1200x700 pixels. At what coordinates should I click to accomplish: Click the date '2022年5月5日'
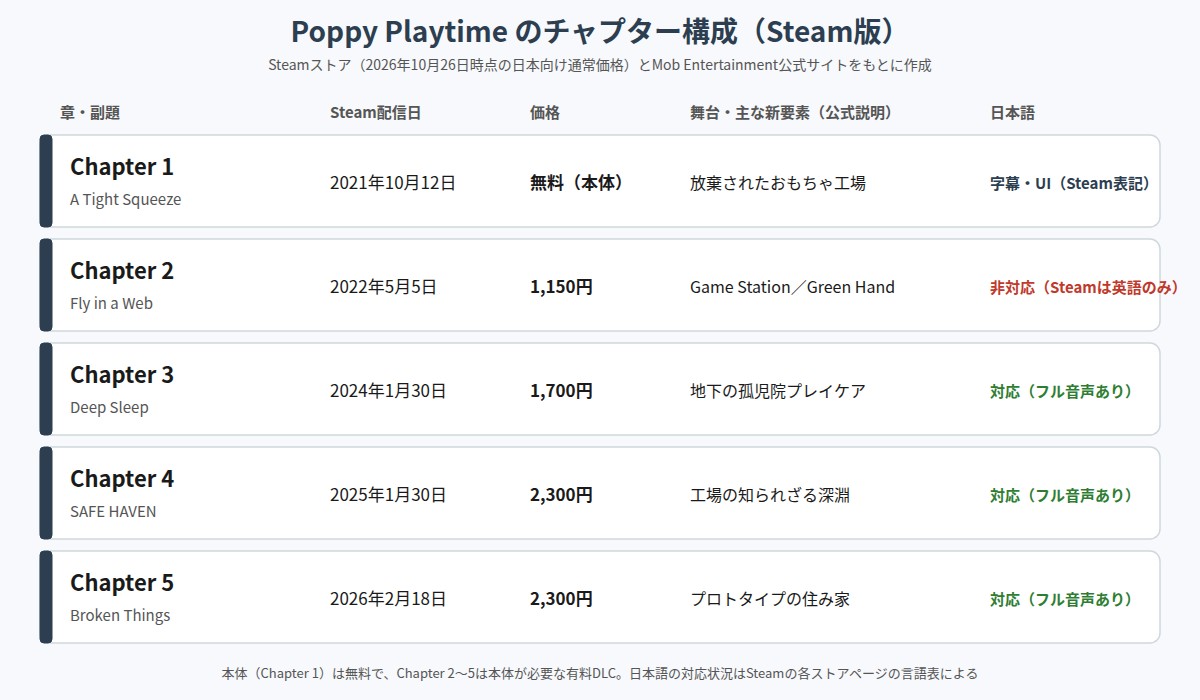tap(384, 287)
